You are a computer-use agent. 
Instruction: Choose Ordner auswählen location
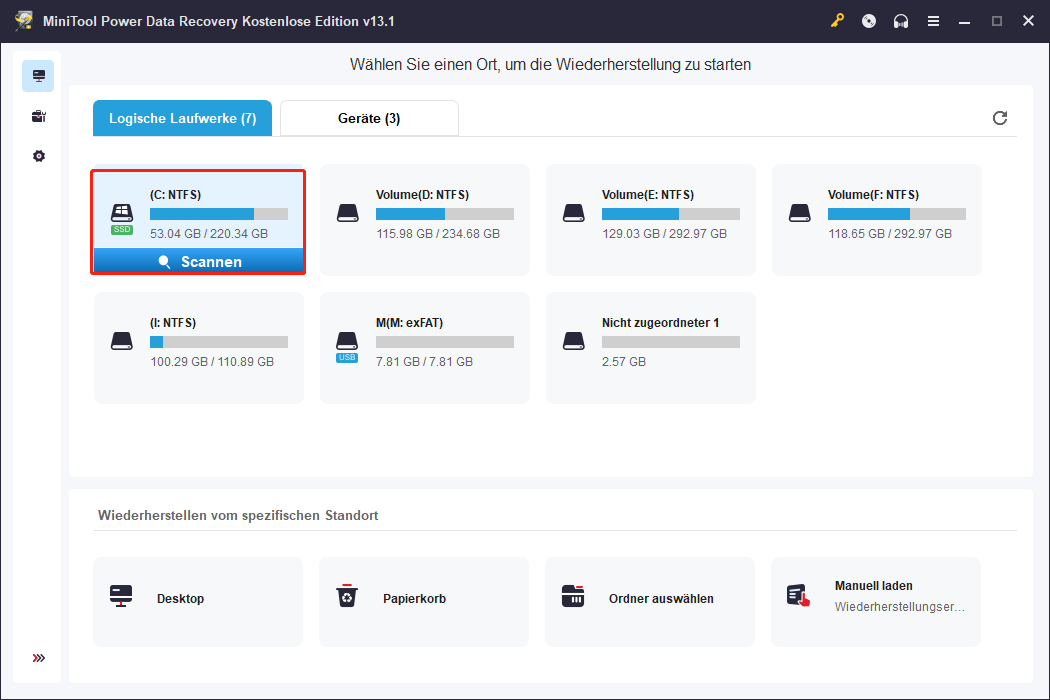[650, 602]
